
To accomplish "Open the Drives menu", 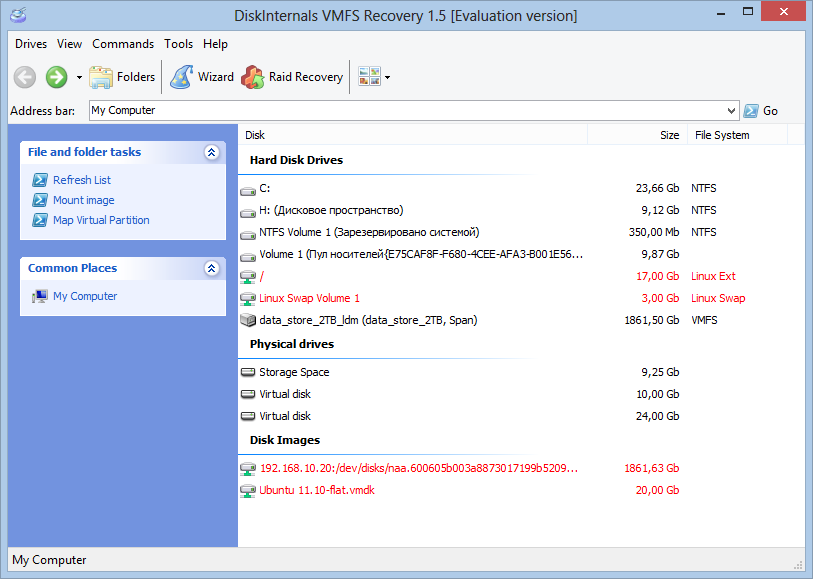I will pyautogui.click(x=31, y=44).
